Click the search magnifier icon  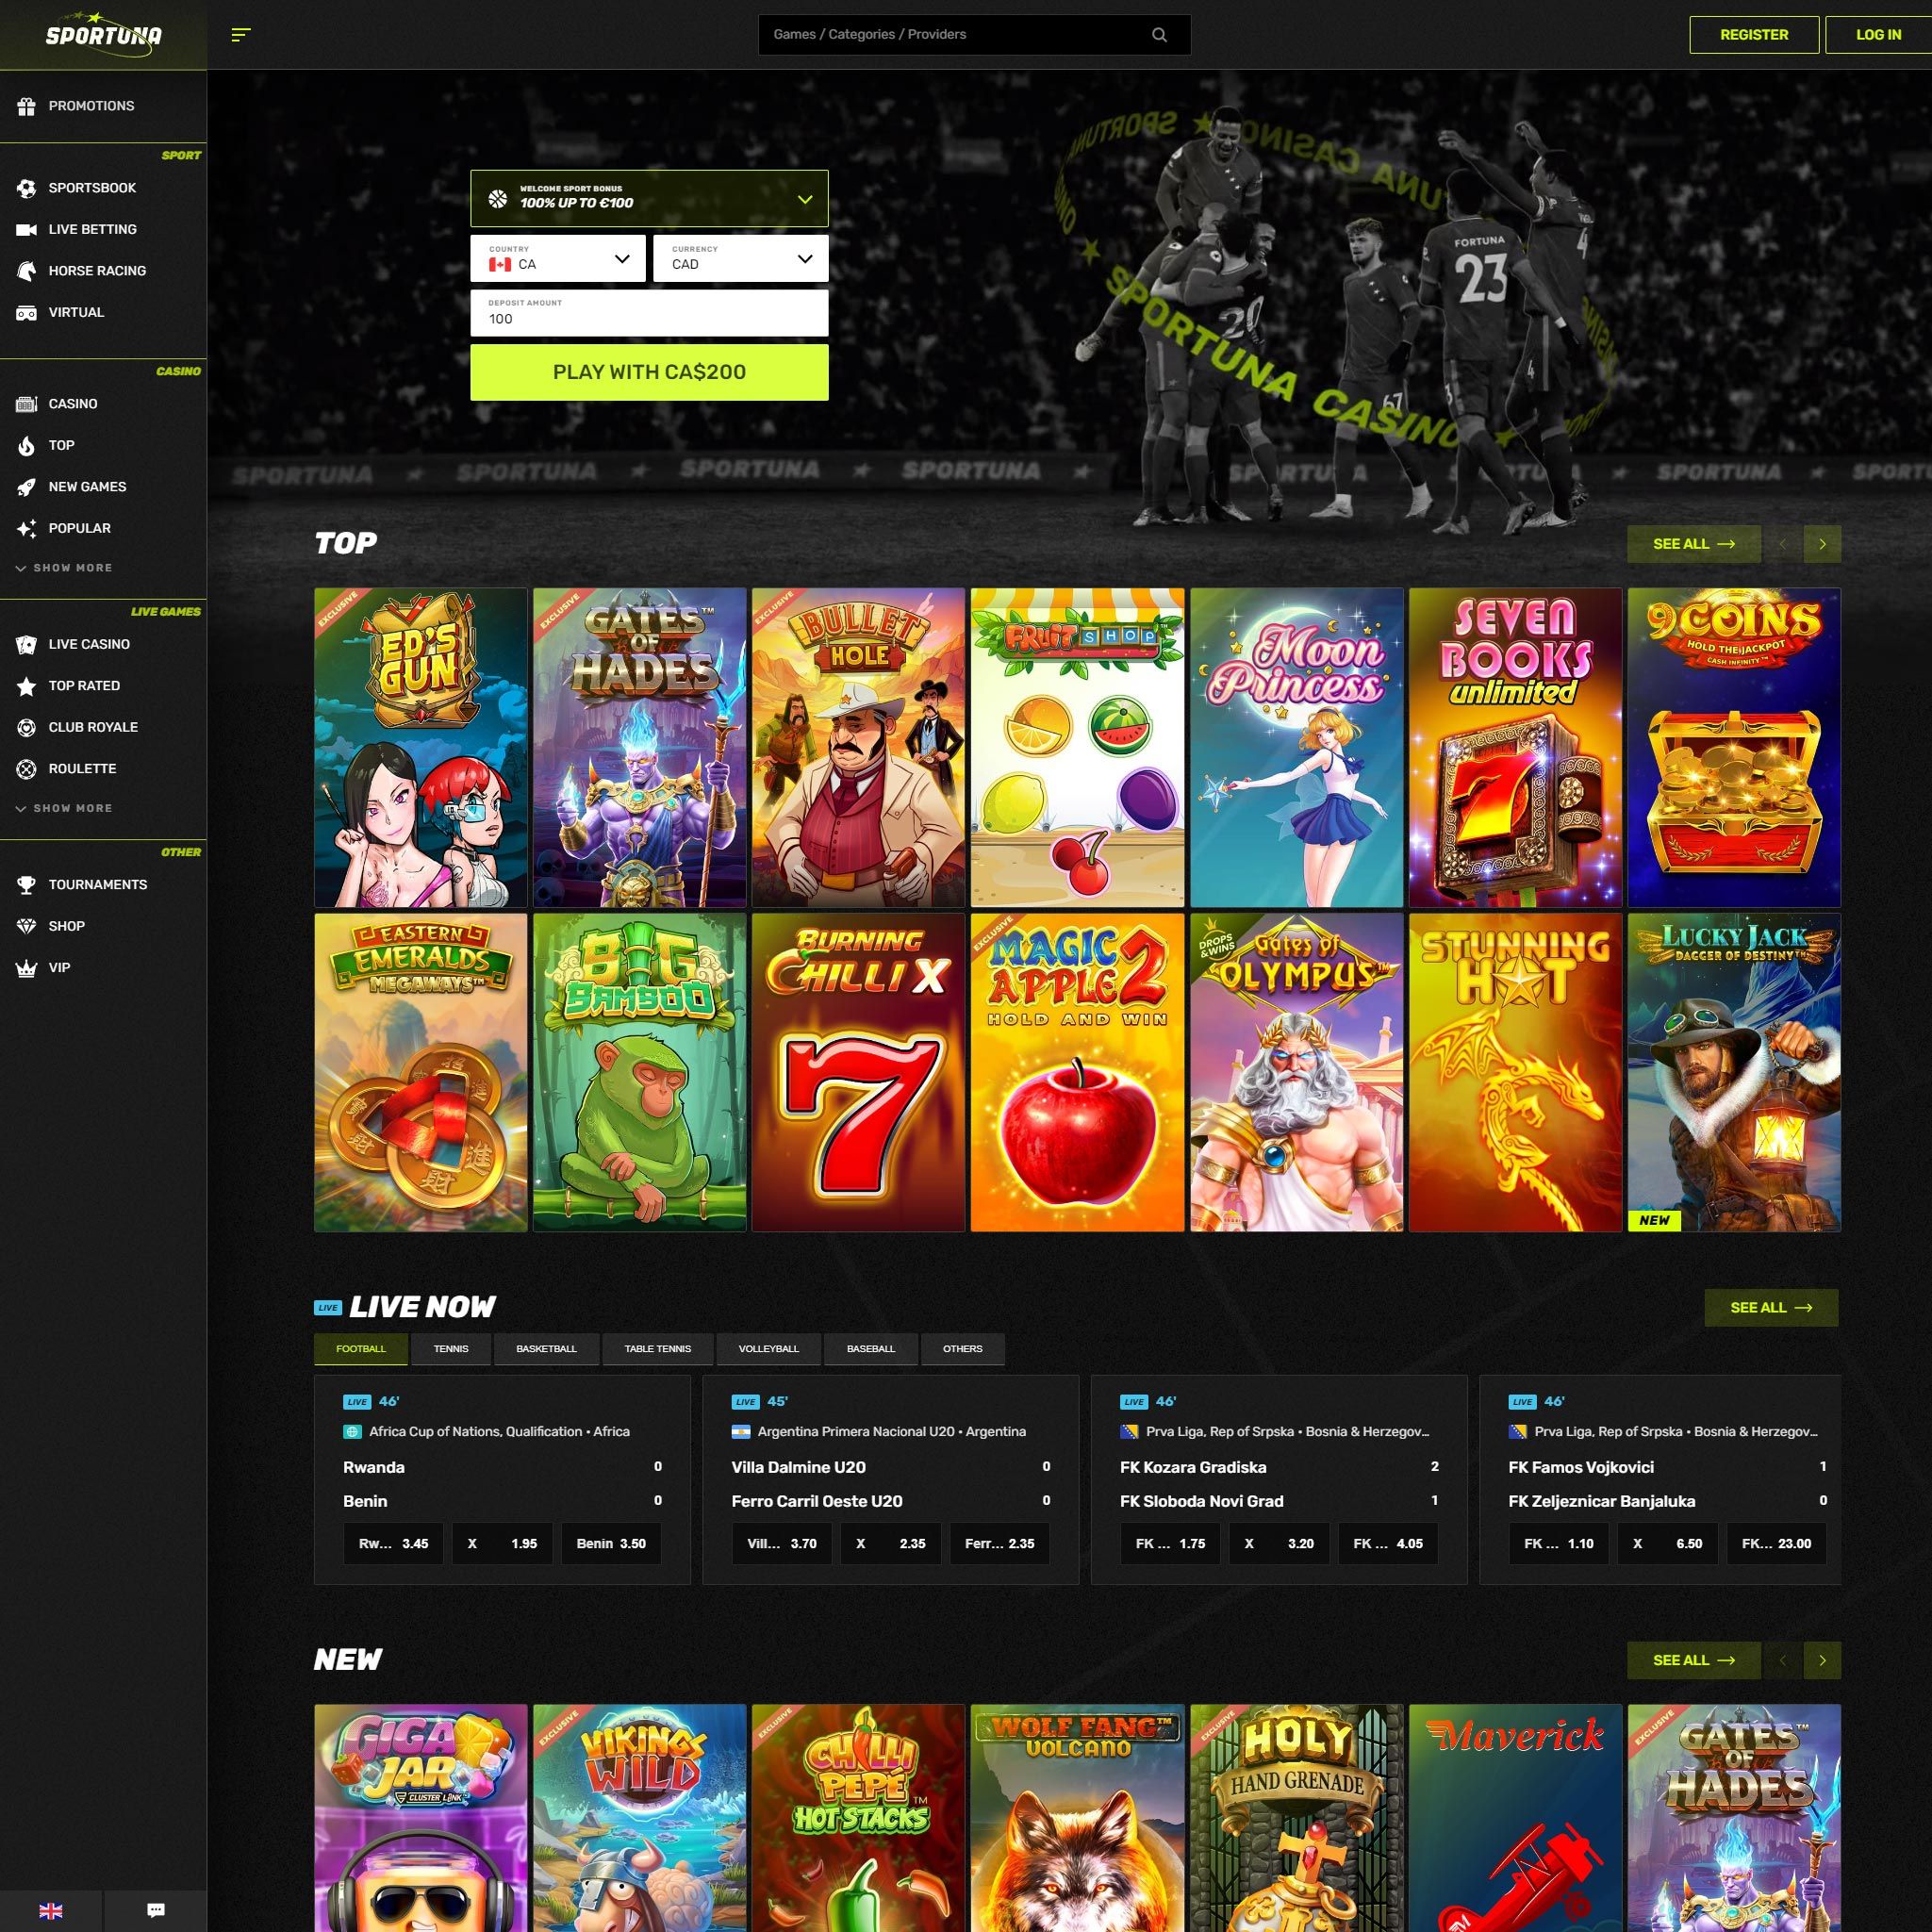[x=1159, y=35]
